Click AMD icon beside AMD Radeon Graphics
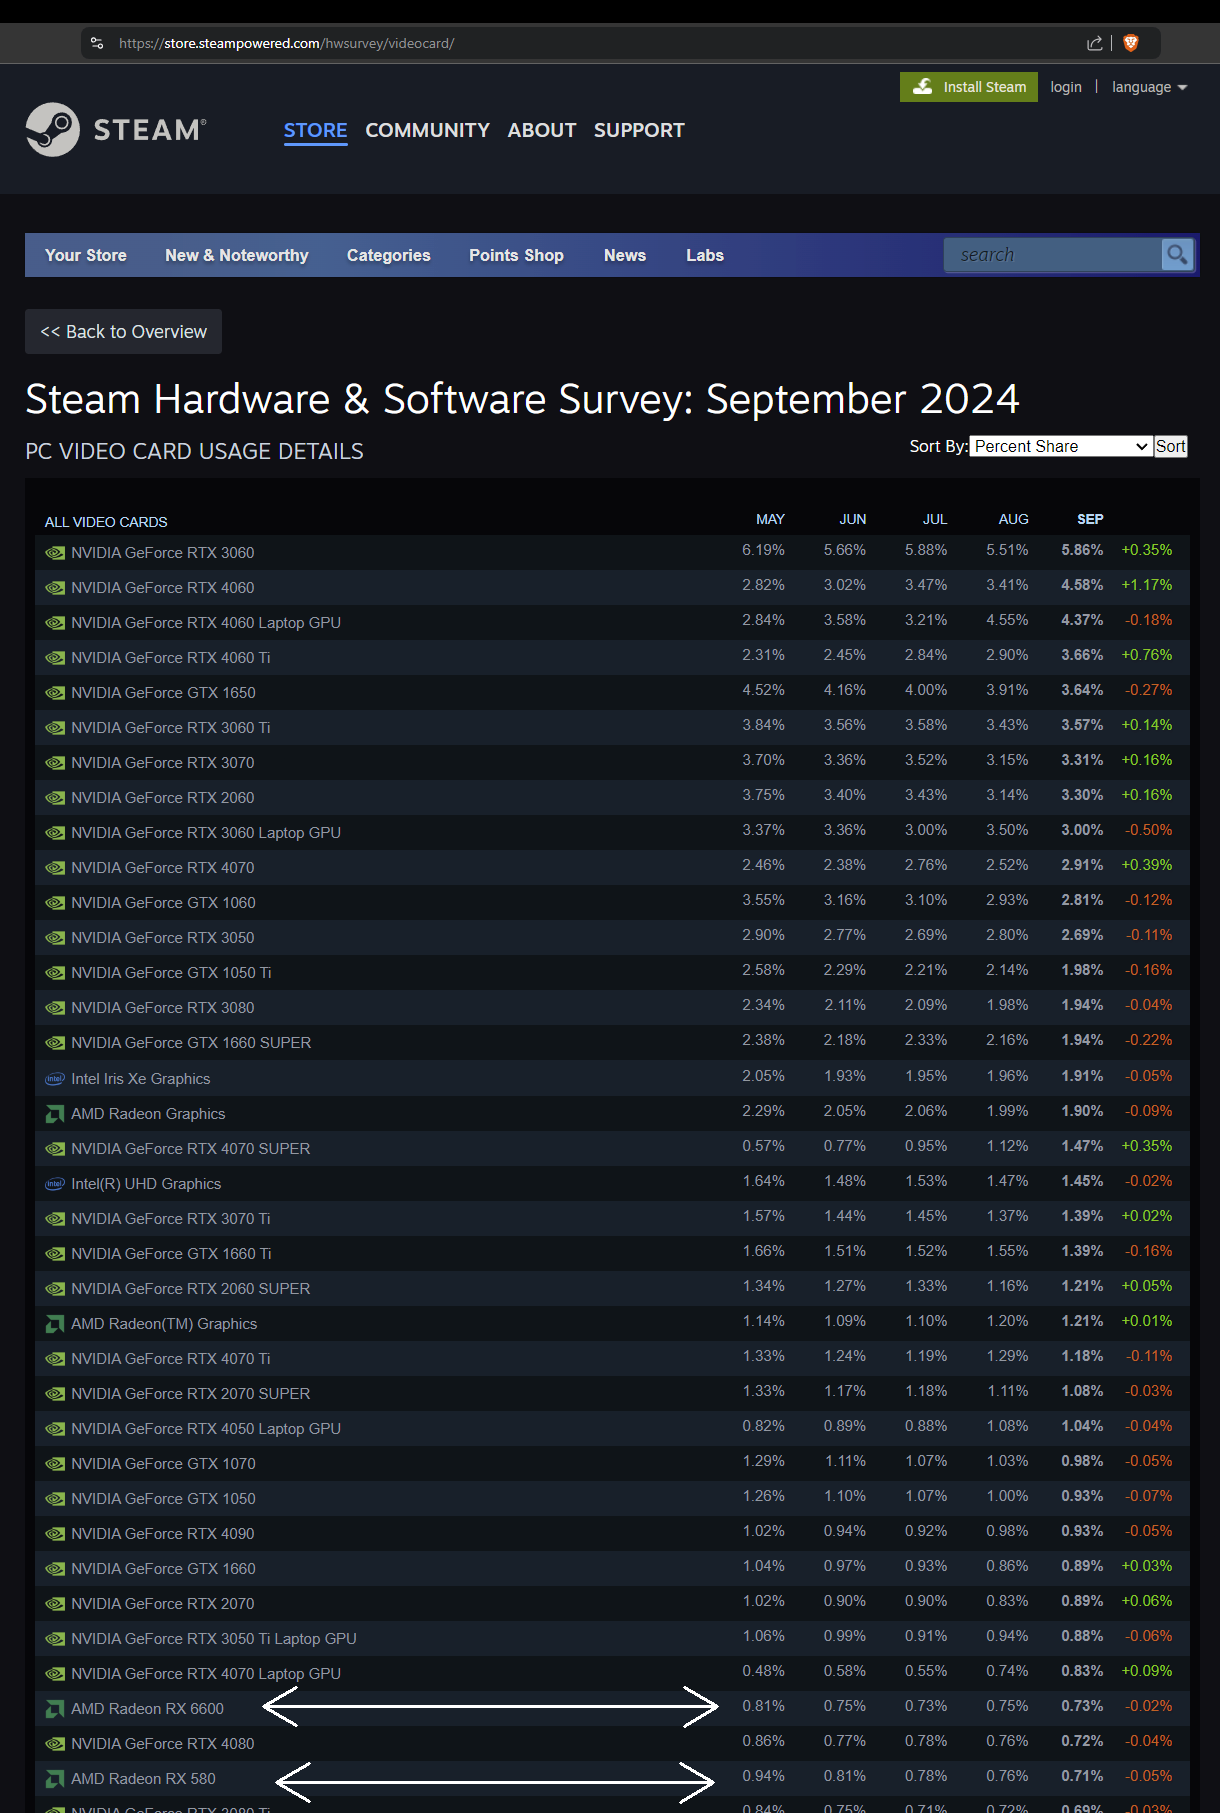 [x=55, y=1114]
